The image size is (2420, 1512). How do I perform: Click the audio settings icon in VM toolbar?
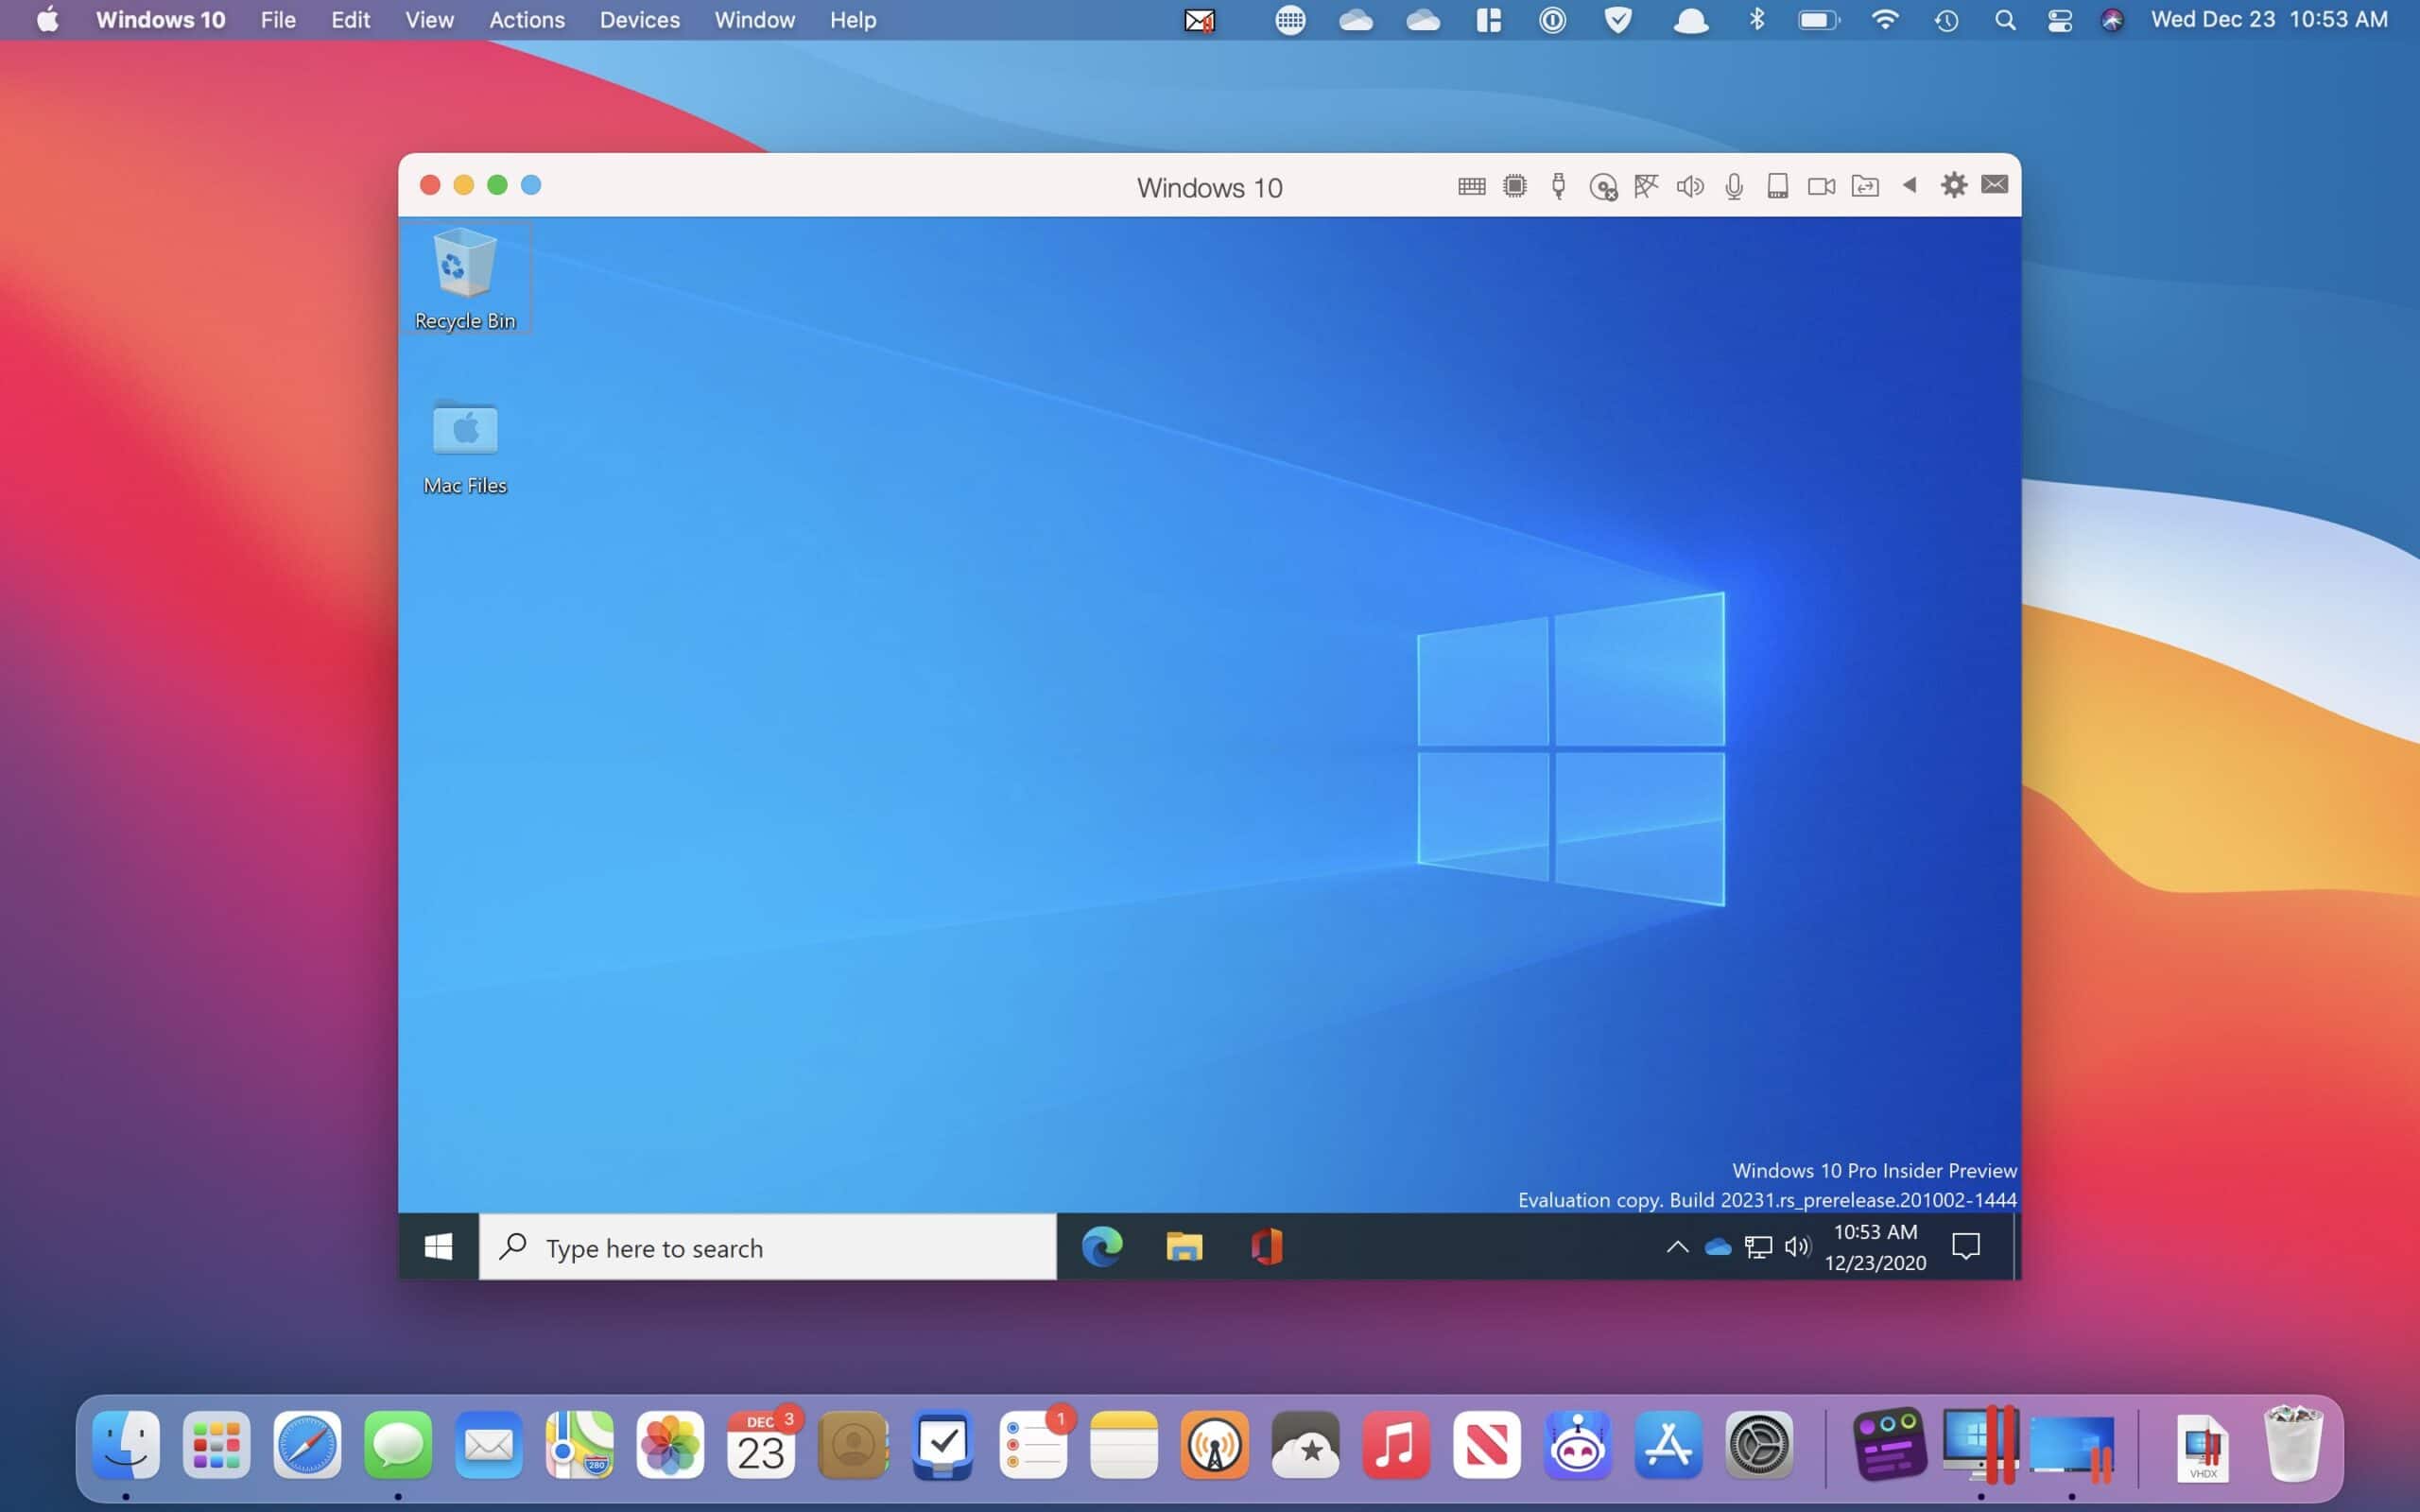tap(1688, 186)
